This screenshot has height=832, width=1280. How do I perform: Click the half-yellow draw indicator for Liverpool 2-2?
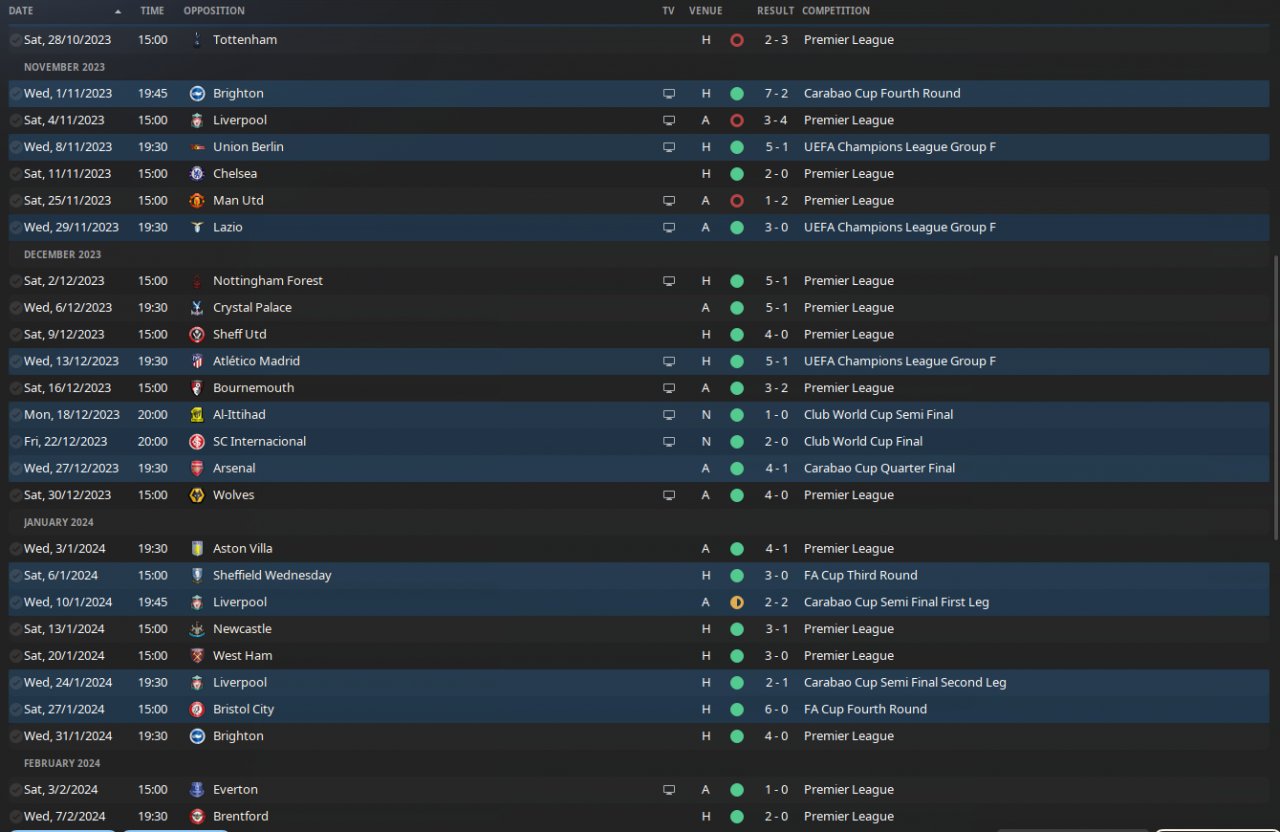737,602
